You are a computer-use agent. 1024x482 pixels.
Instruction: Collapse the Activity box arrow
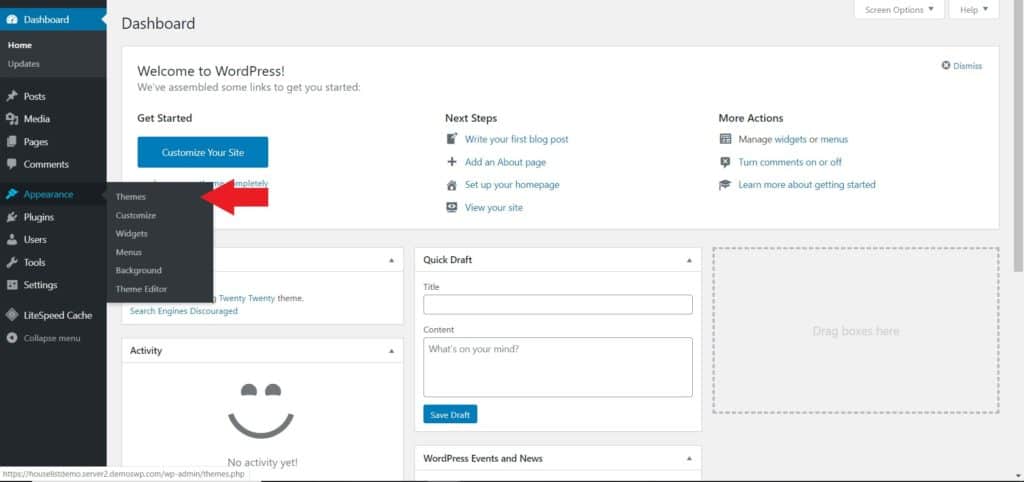[391, 351]
